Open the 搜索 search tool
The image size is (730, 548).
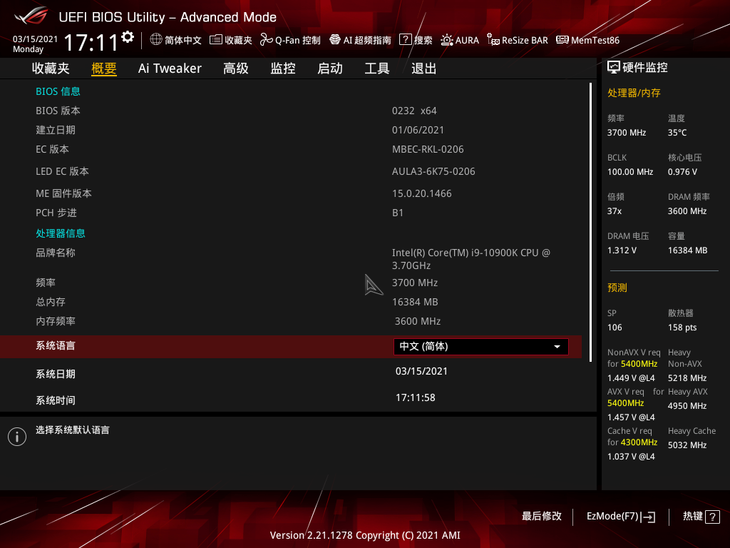click(x=415, y=40)
